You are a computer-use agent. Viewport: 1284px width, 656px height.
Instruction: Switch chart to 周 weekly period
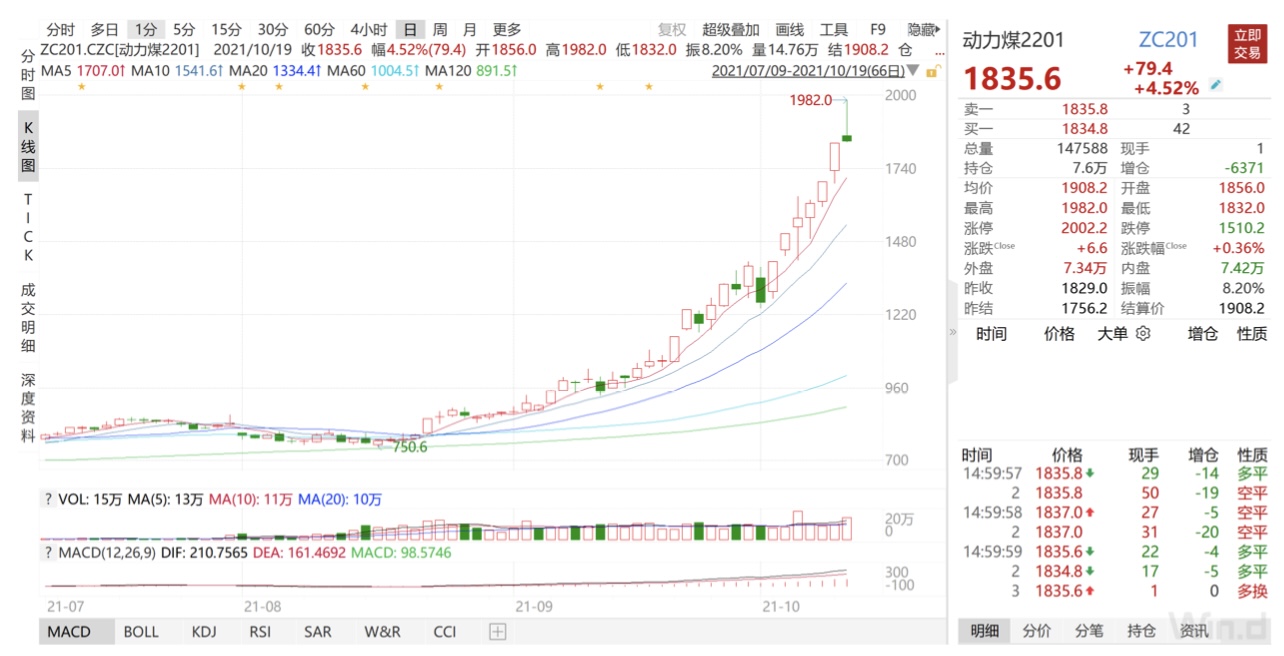[439, 29]
